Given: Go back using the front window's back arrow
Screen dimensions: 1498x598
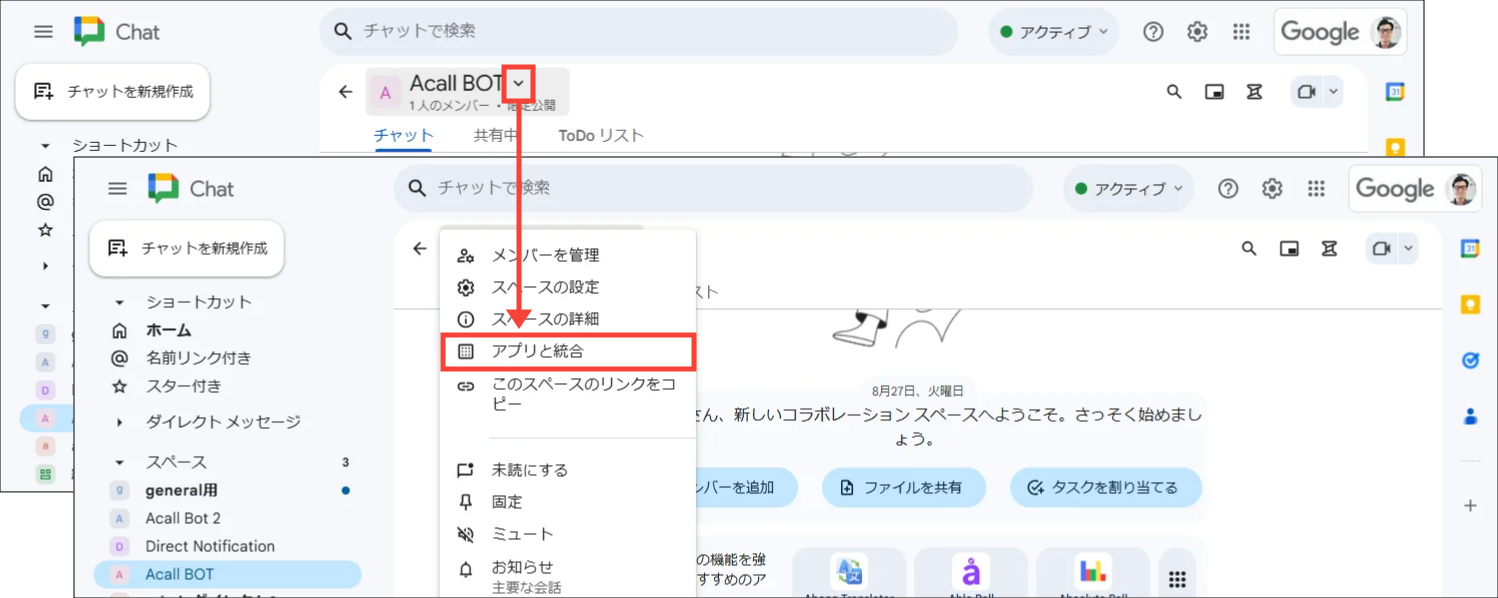Looking at the screenshot, I should 420,248.
